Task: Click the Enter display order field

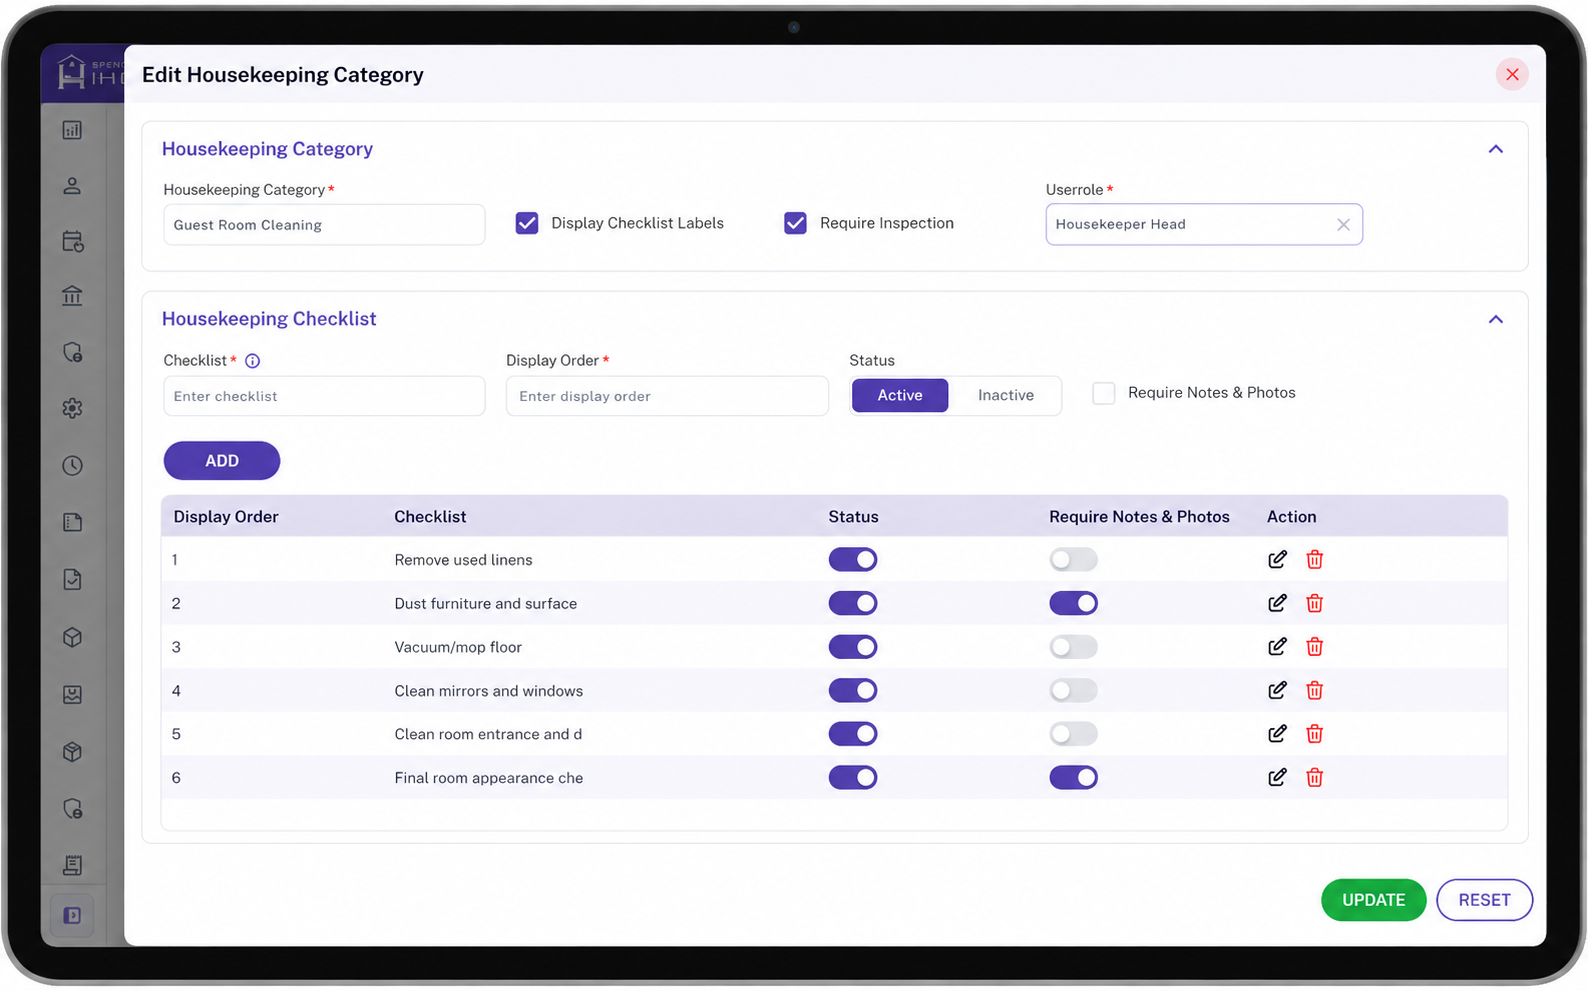Action: point(667,396)
